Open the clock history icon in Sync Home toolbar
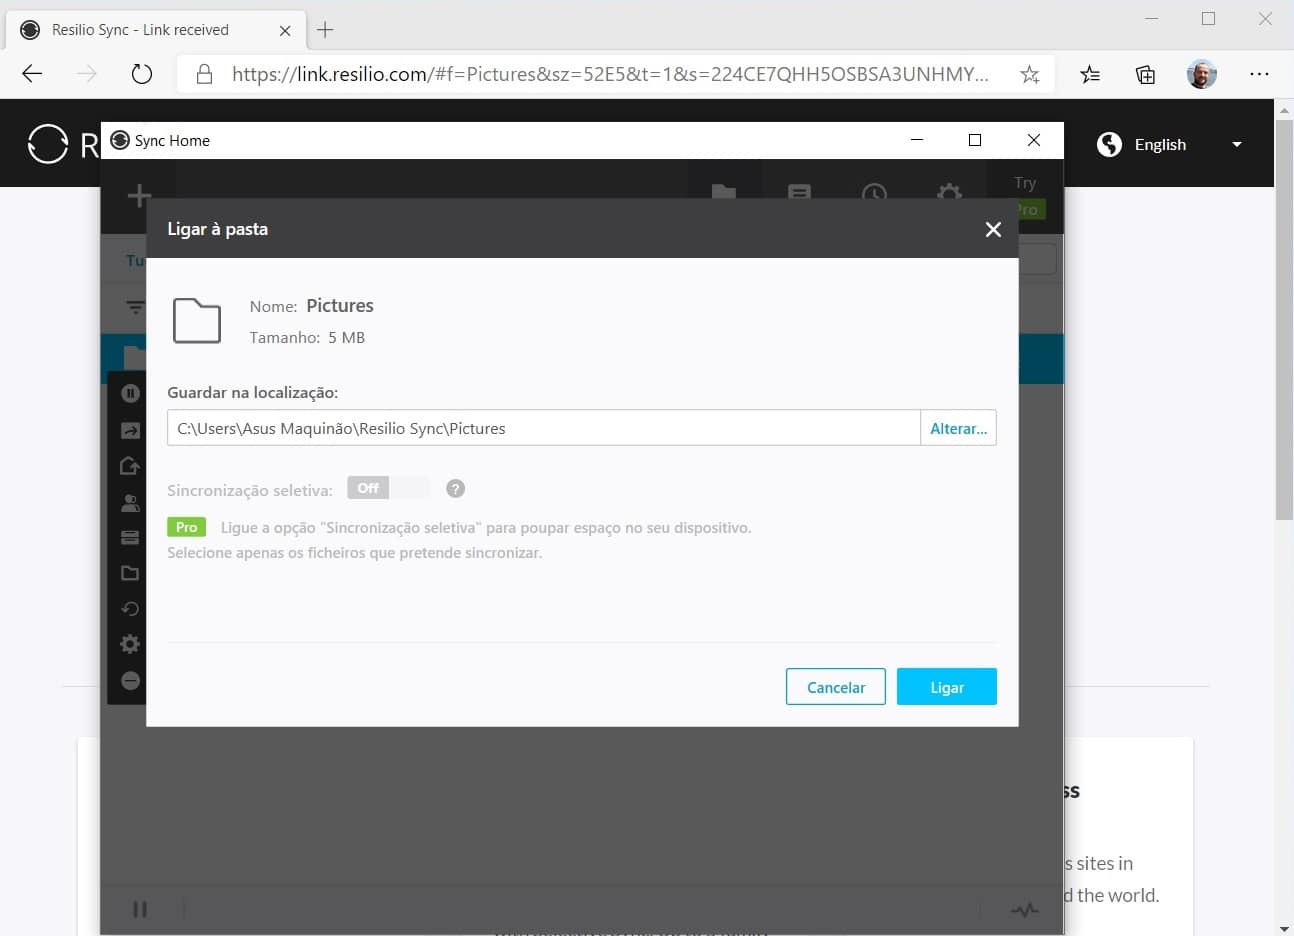This screenshot has height=936, width=1294. (x=874, y=192)
